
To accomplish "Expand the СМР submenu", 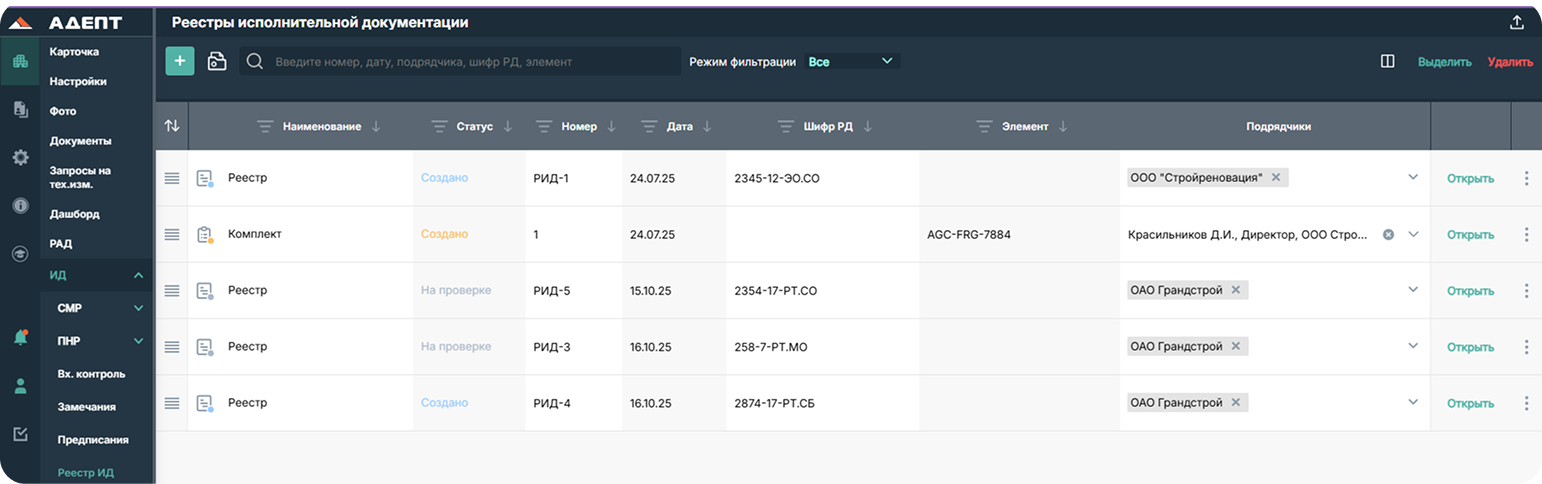I will pyautogui.click(x=138, y=309).
